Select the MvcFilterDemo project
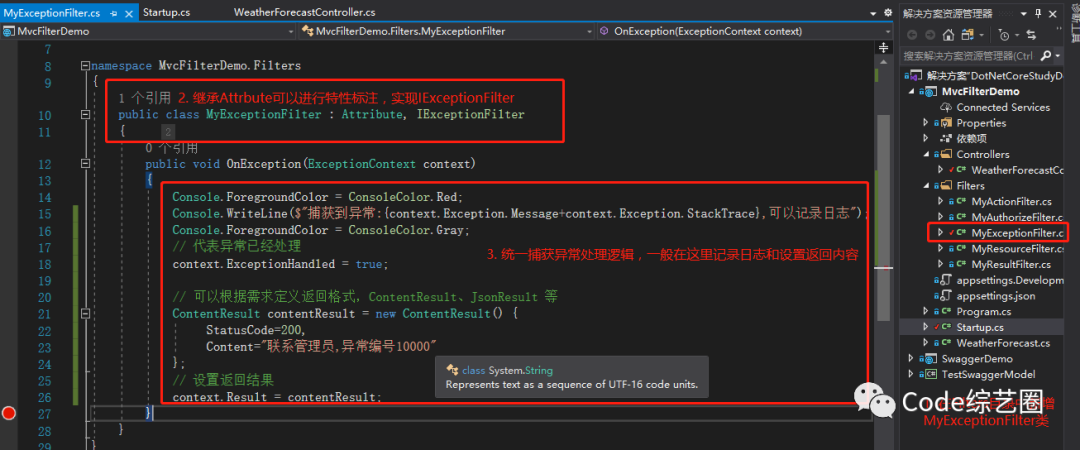 point(981,92)
